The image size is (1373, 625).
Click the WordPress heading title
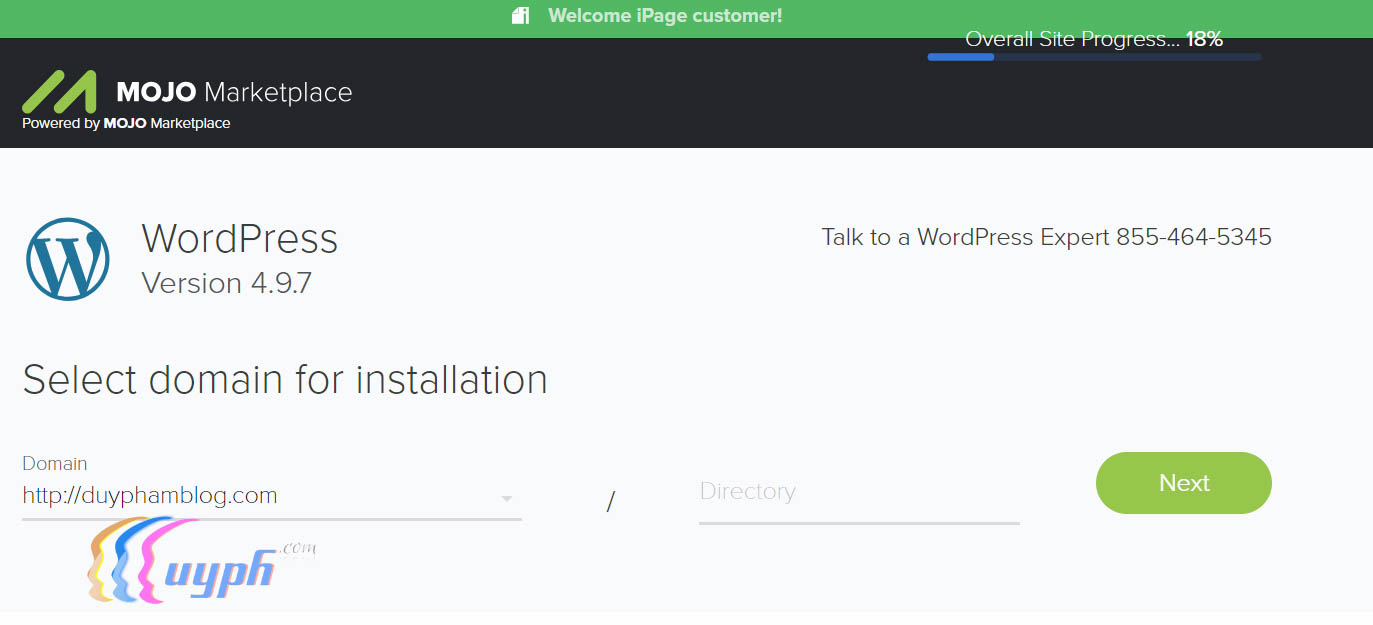click(240, 240)
